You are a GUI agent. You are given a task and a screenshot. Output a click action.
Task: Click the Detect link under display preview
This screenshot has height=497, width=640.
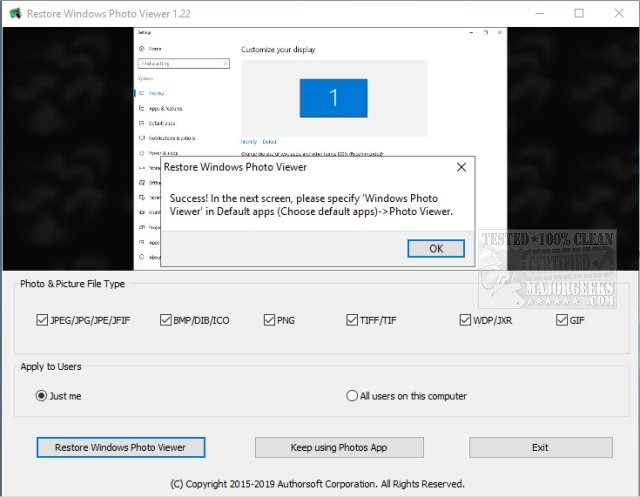[269, 142]
